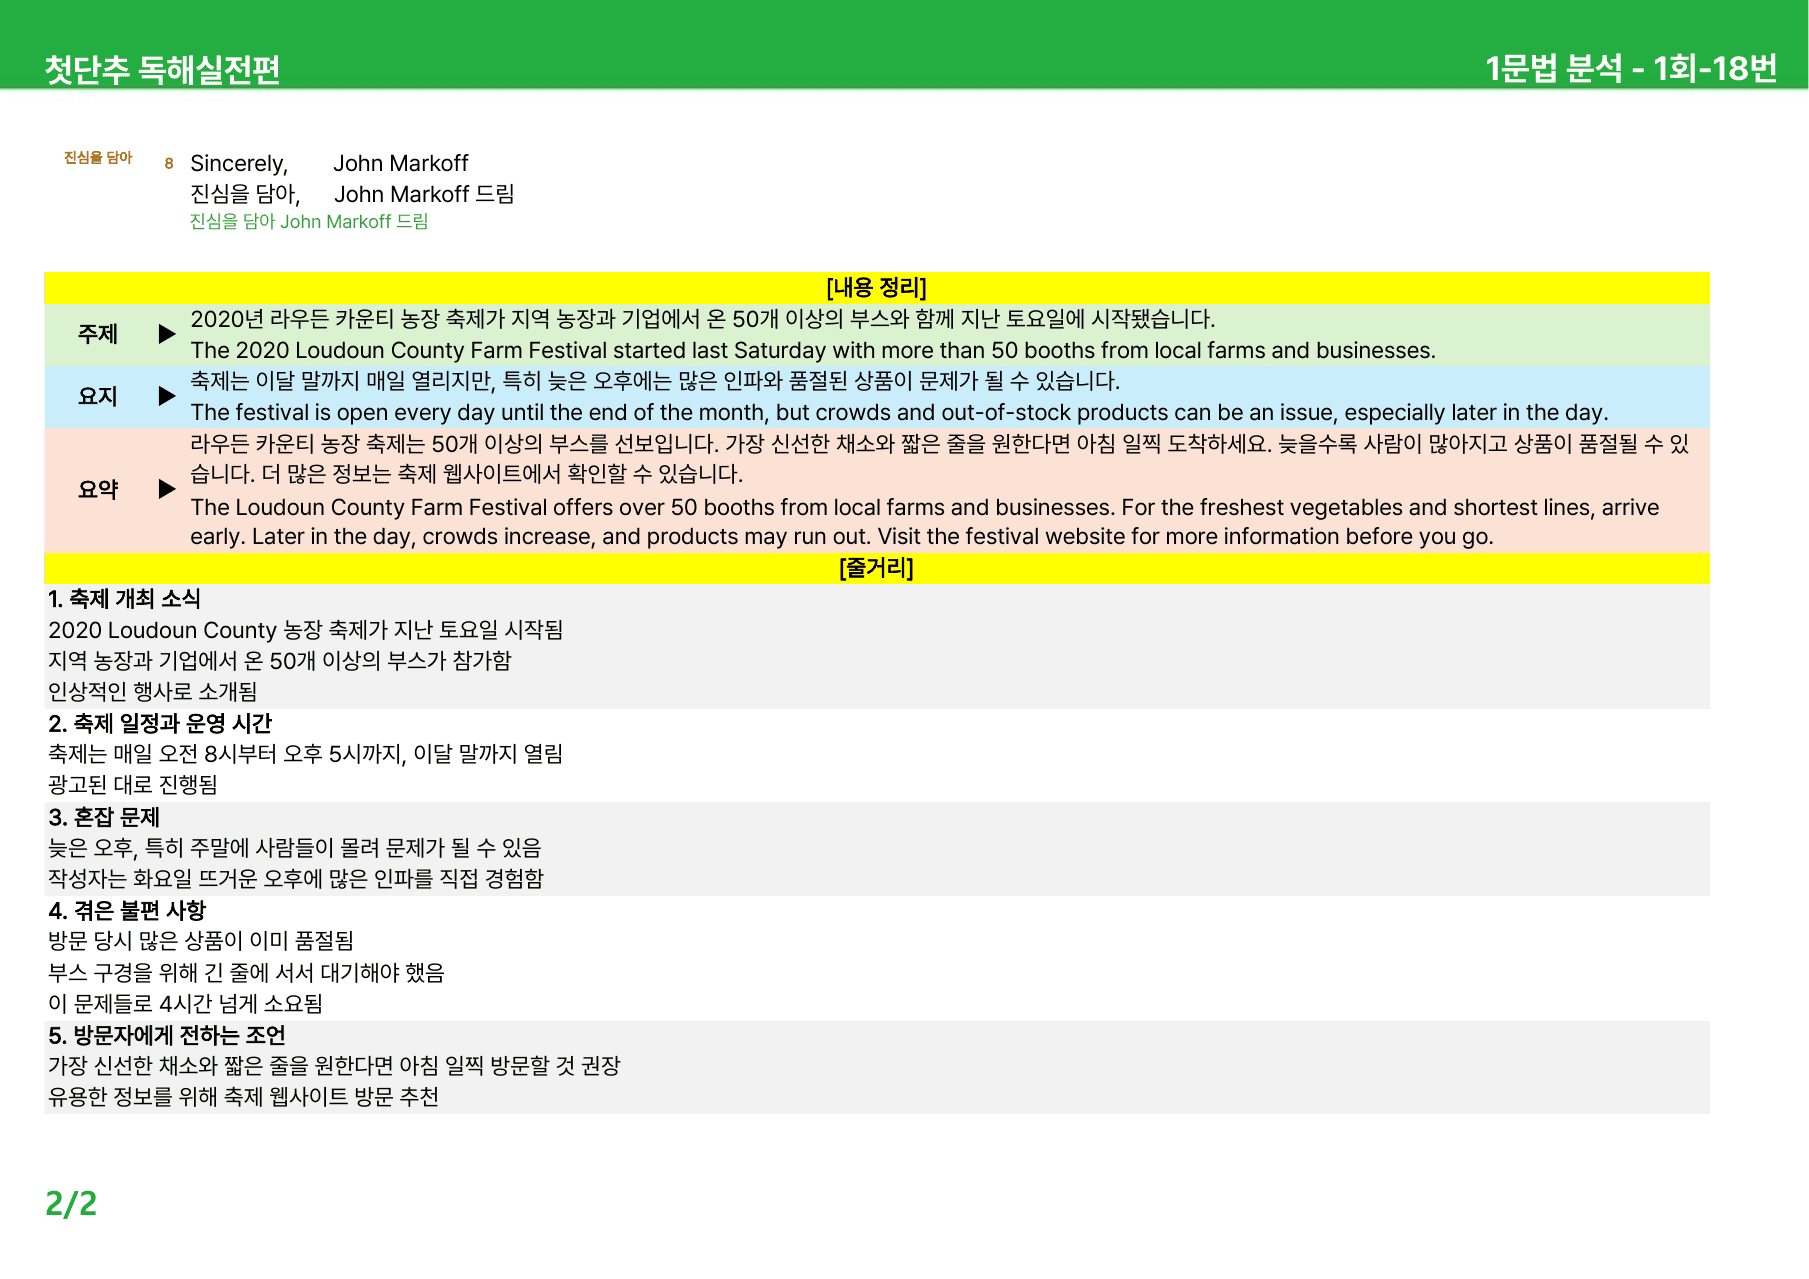The height and width of the screenshot is (1279, 1809).
Task: Click line 지역 농장과 기업에서 온 50개 이상의 부스가 참가함
Action: click(x=280, y=661)
